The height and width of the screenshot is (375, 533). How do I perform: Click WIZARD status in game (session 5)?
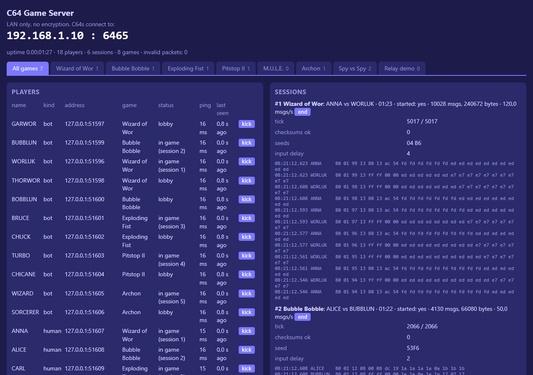tap(171, 297)
